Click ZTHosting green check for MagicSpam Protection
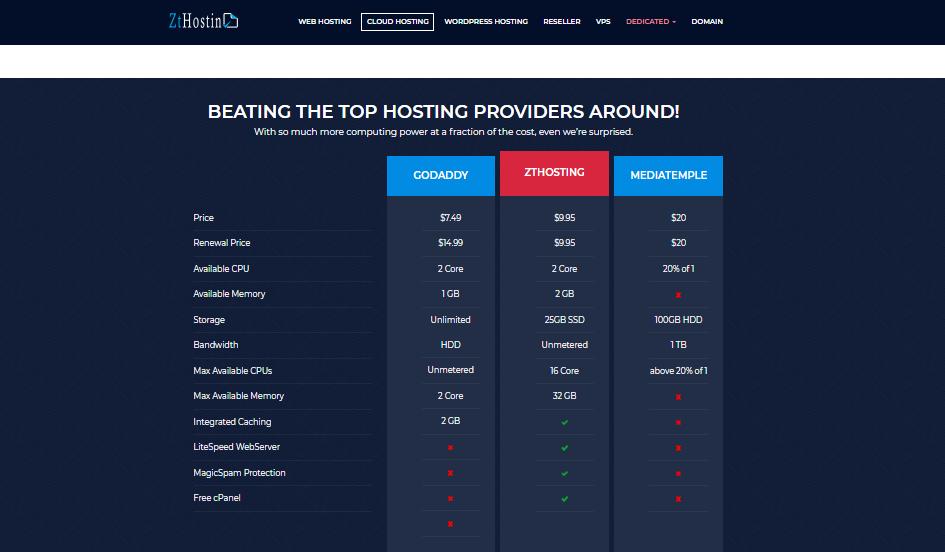 point(565,474)
